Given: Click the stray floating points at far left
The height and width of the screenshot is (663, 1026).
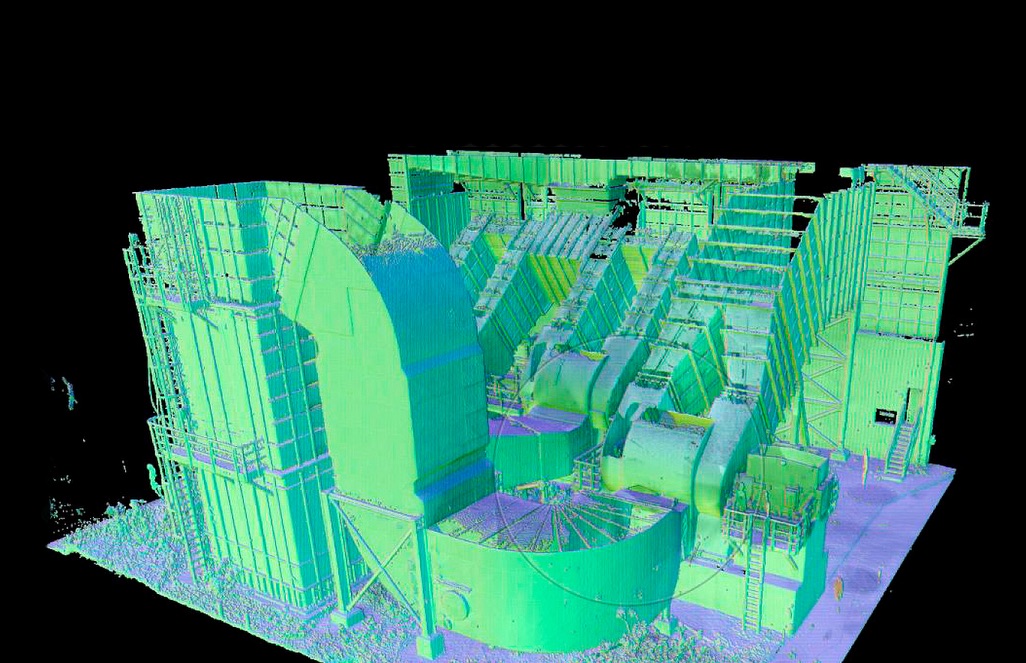Looking at the screenshot, I should point(68,390).
